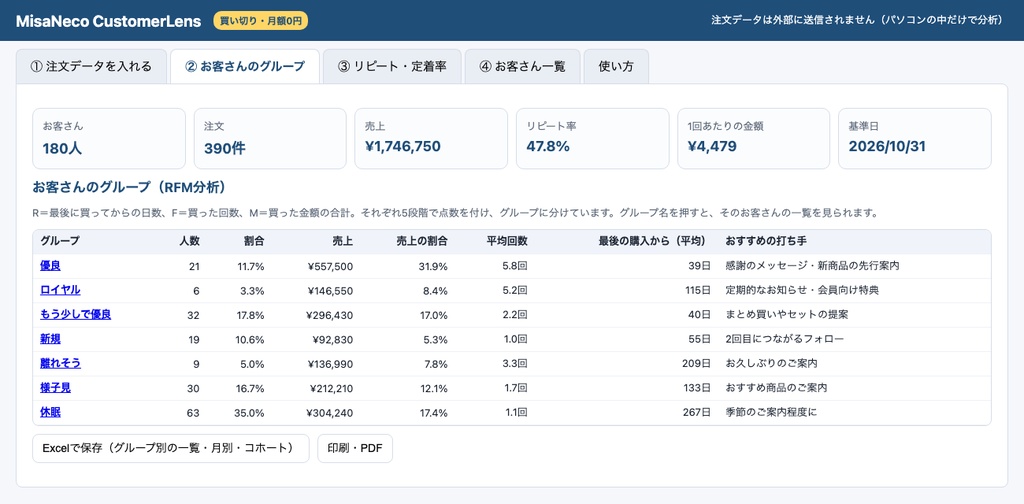1024x504 pixels.
Task: Click the 最後の購入から（平均） column header
Action: [x=654, y=242]
